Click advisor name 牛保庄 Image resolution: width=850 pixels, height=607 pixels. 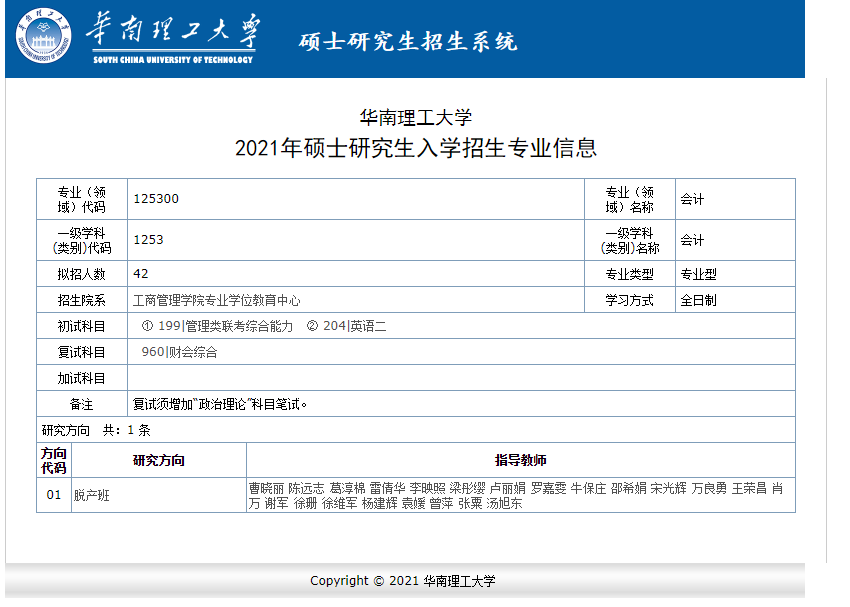pos(588,488)
